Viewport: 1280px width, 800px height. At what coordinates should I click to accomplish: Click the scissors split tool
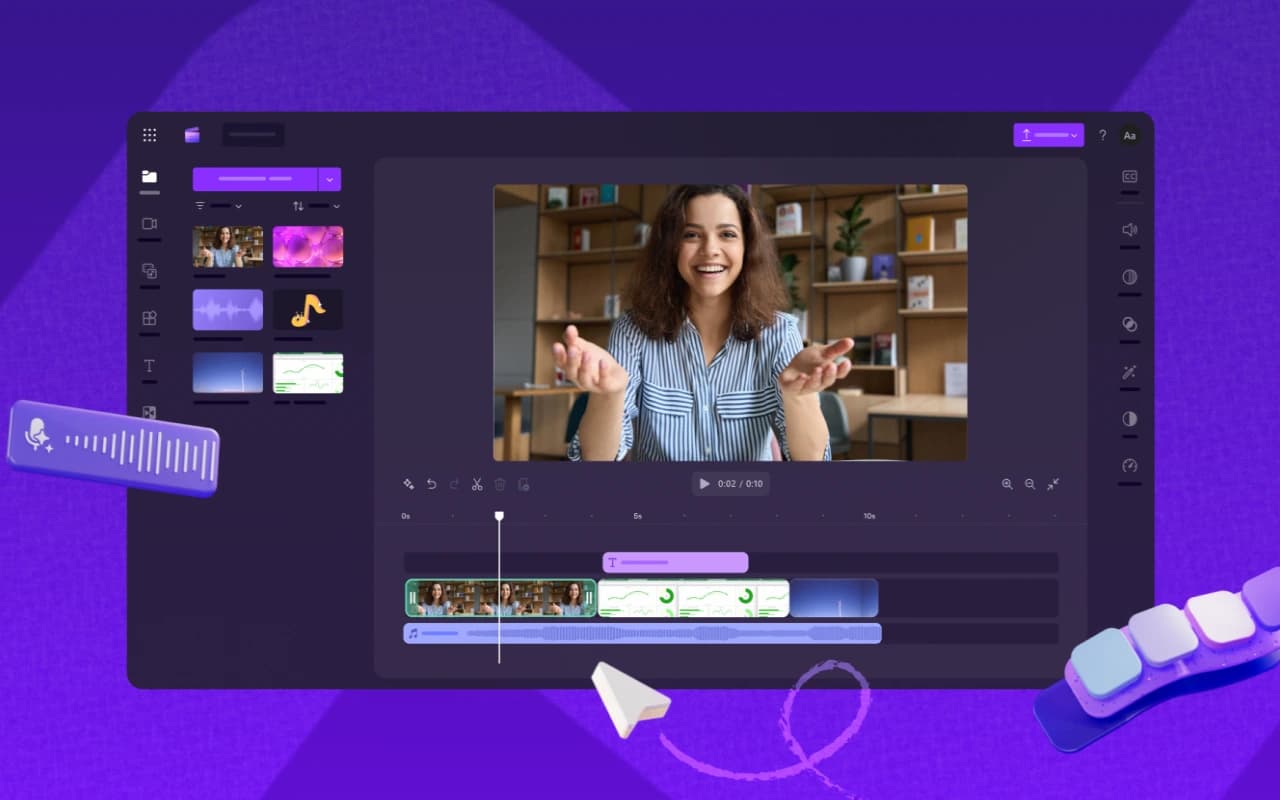[477, 484]
